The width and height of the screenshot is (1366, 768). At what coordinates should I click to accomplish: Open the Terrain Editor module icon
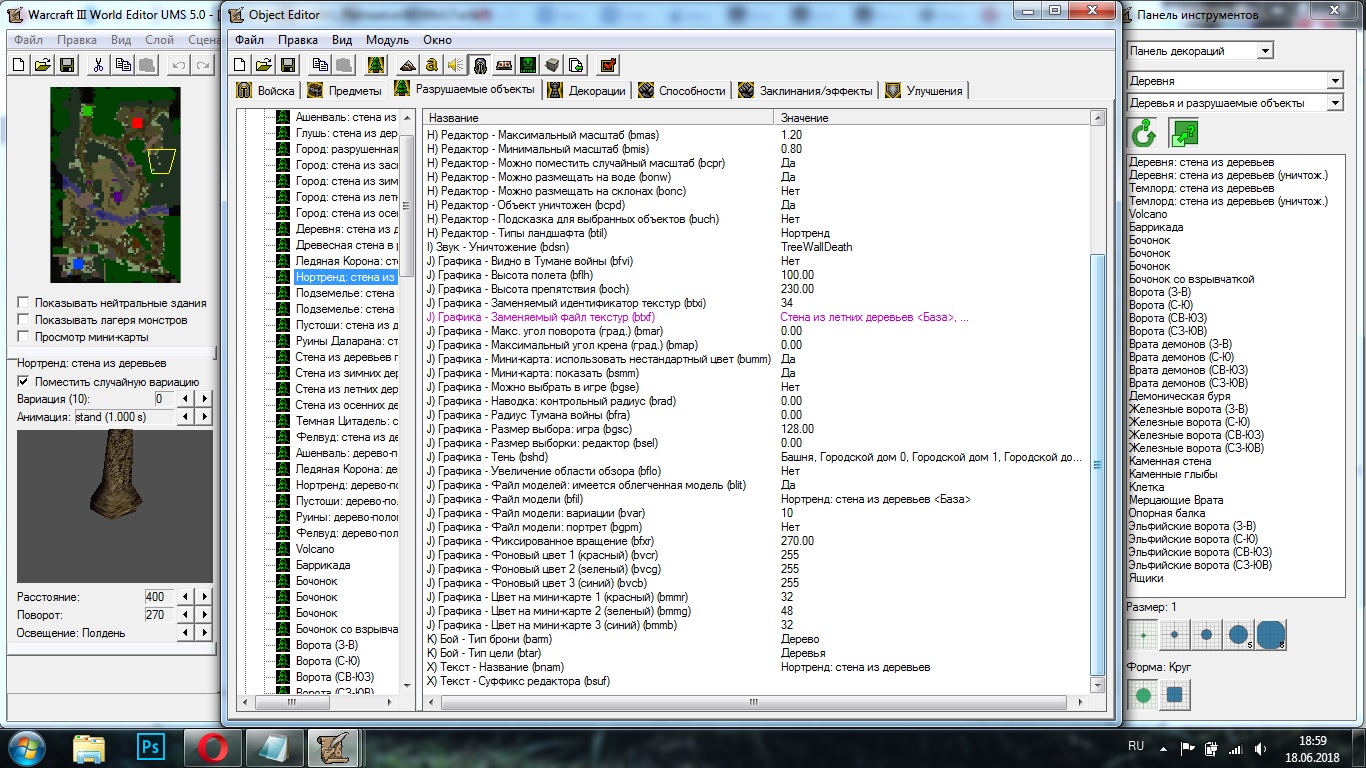click(x=409, y=65)
